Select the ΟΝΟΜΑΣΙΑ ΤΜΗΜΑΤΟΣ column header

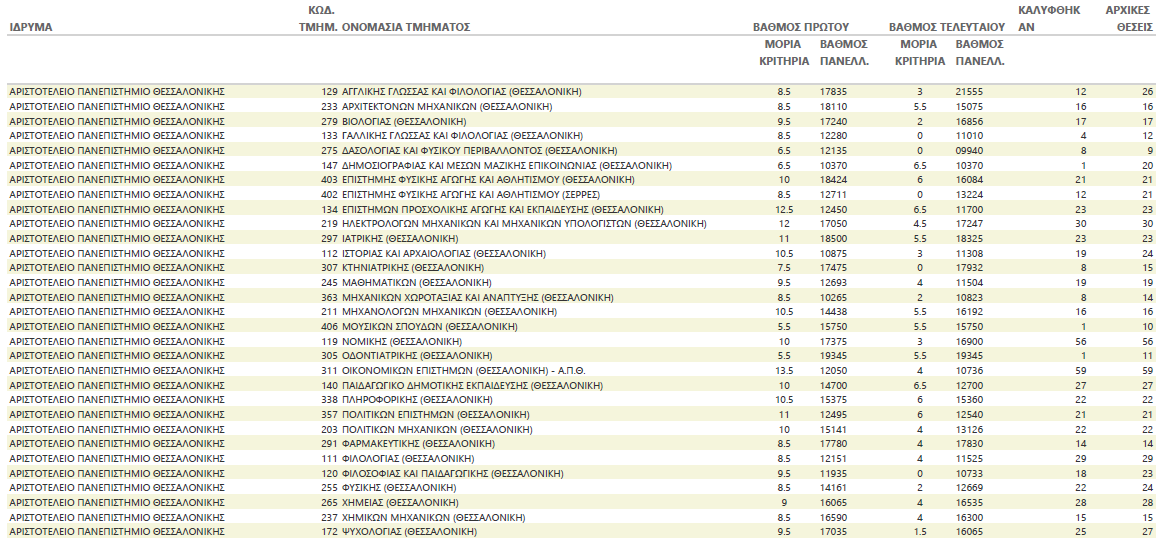[x=406, y=28]
